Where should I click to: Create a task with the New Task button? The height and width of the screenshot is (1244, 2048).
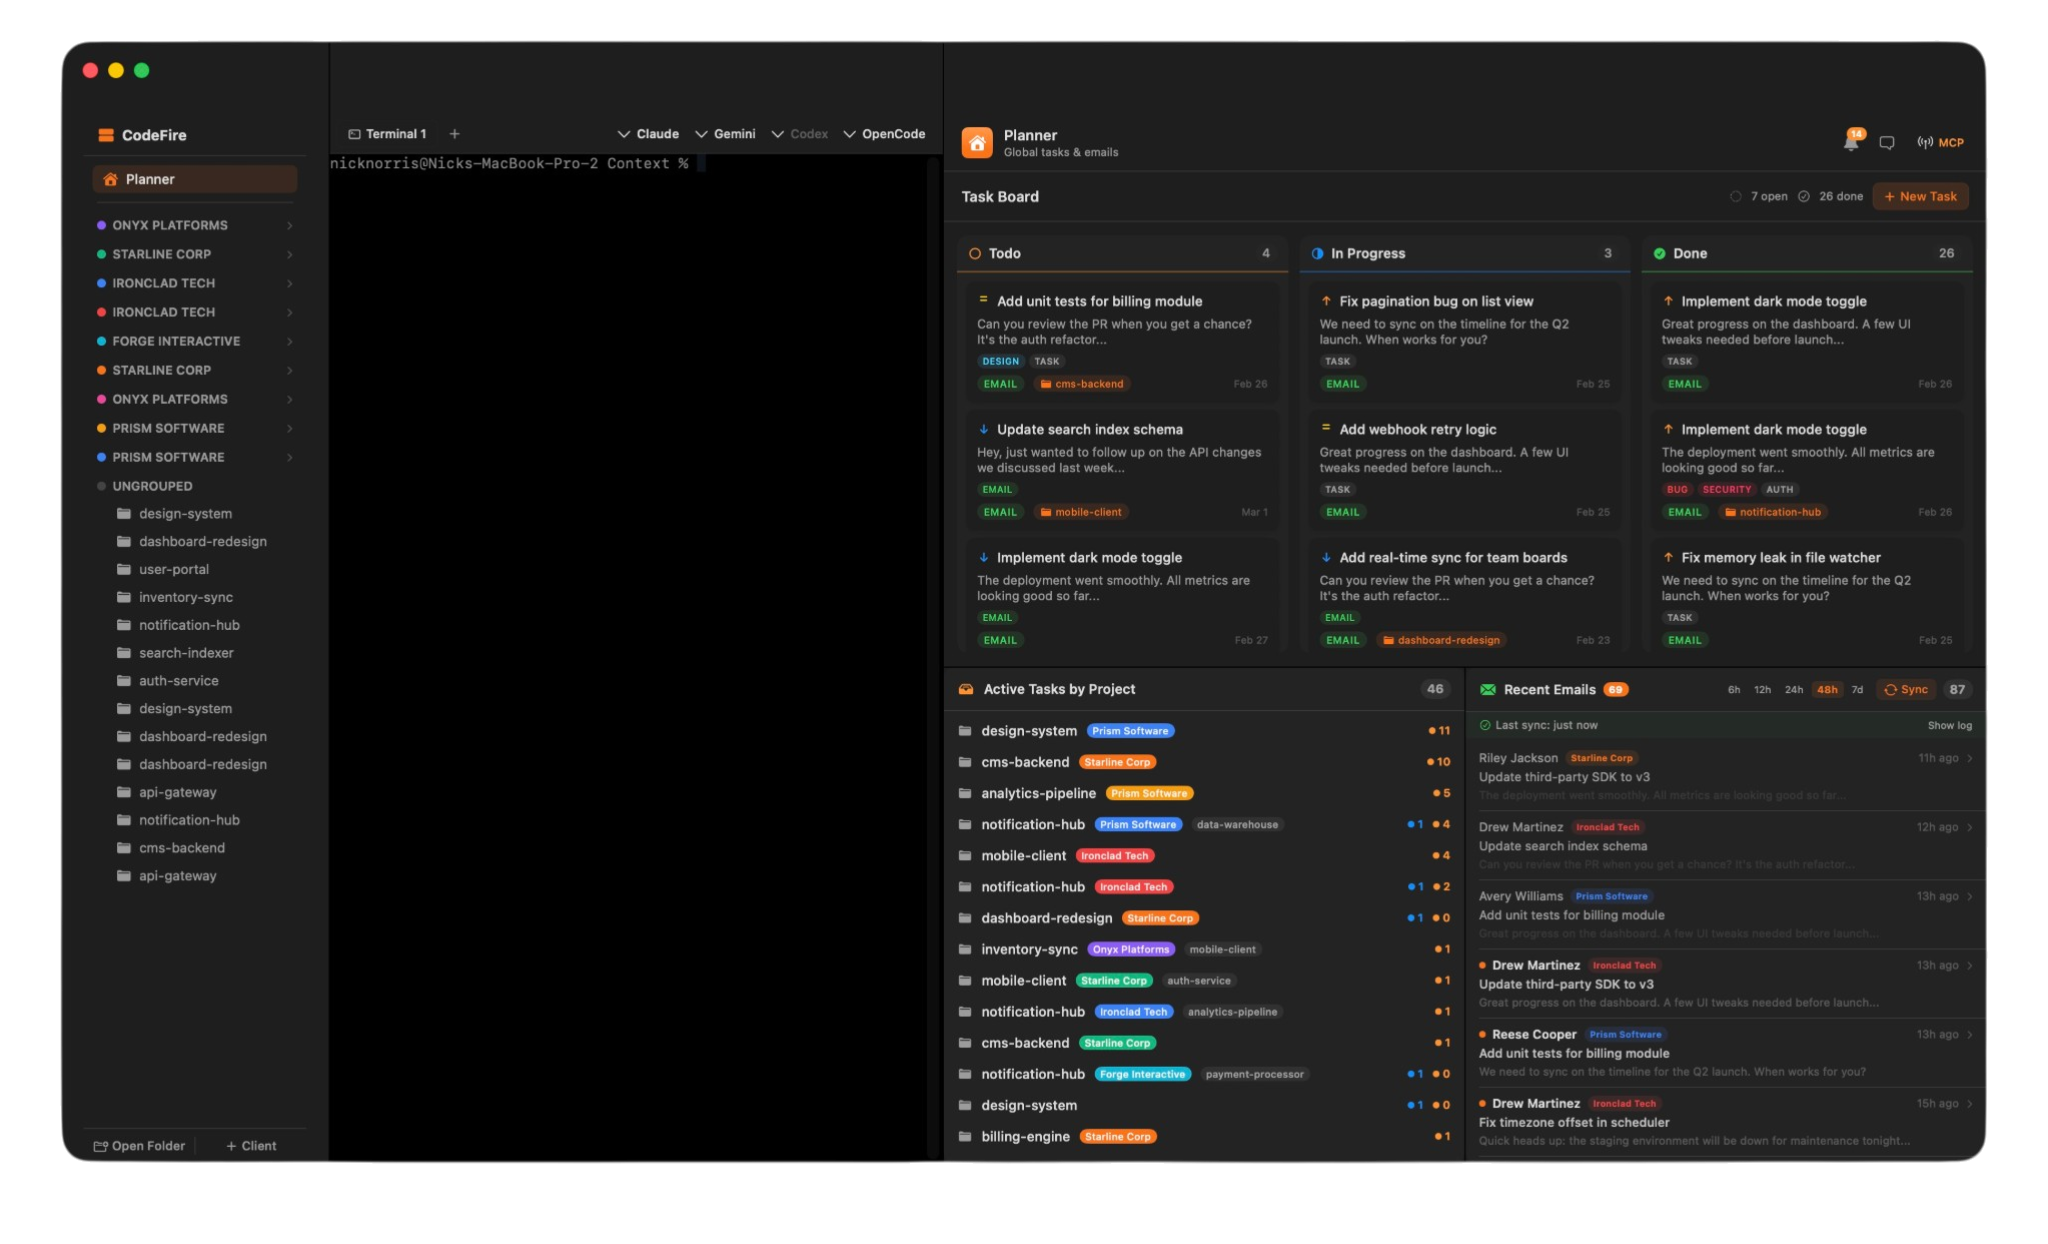coord(1919,196)
